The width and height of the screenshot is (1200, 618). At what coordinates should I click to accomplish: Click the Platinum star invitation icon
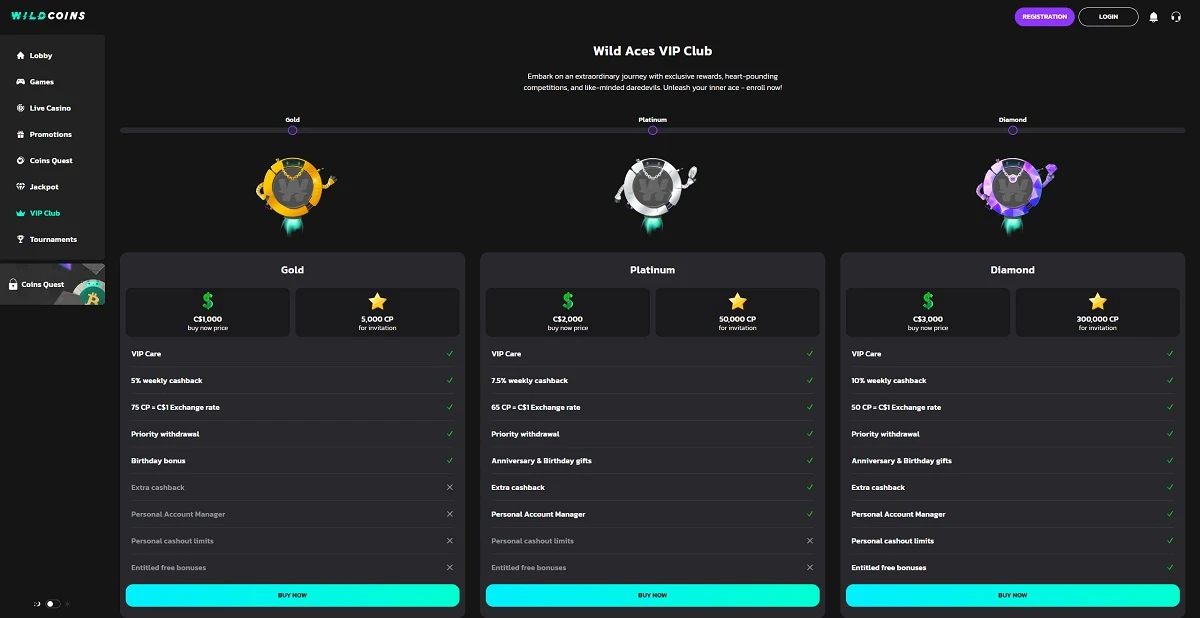738,301
